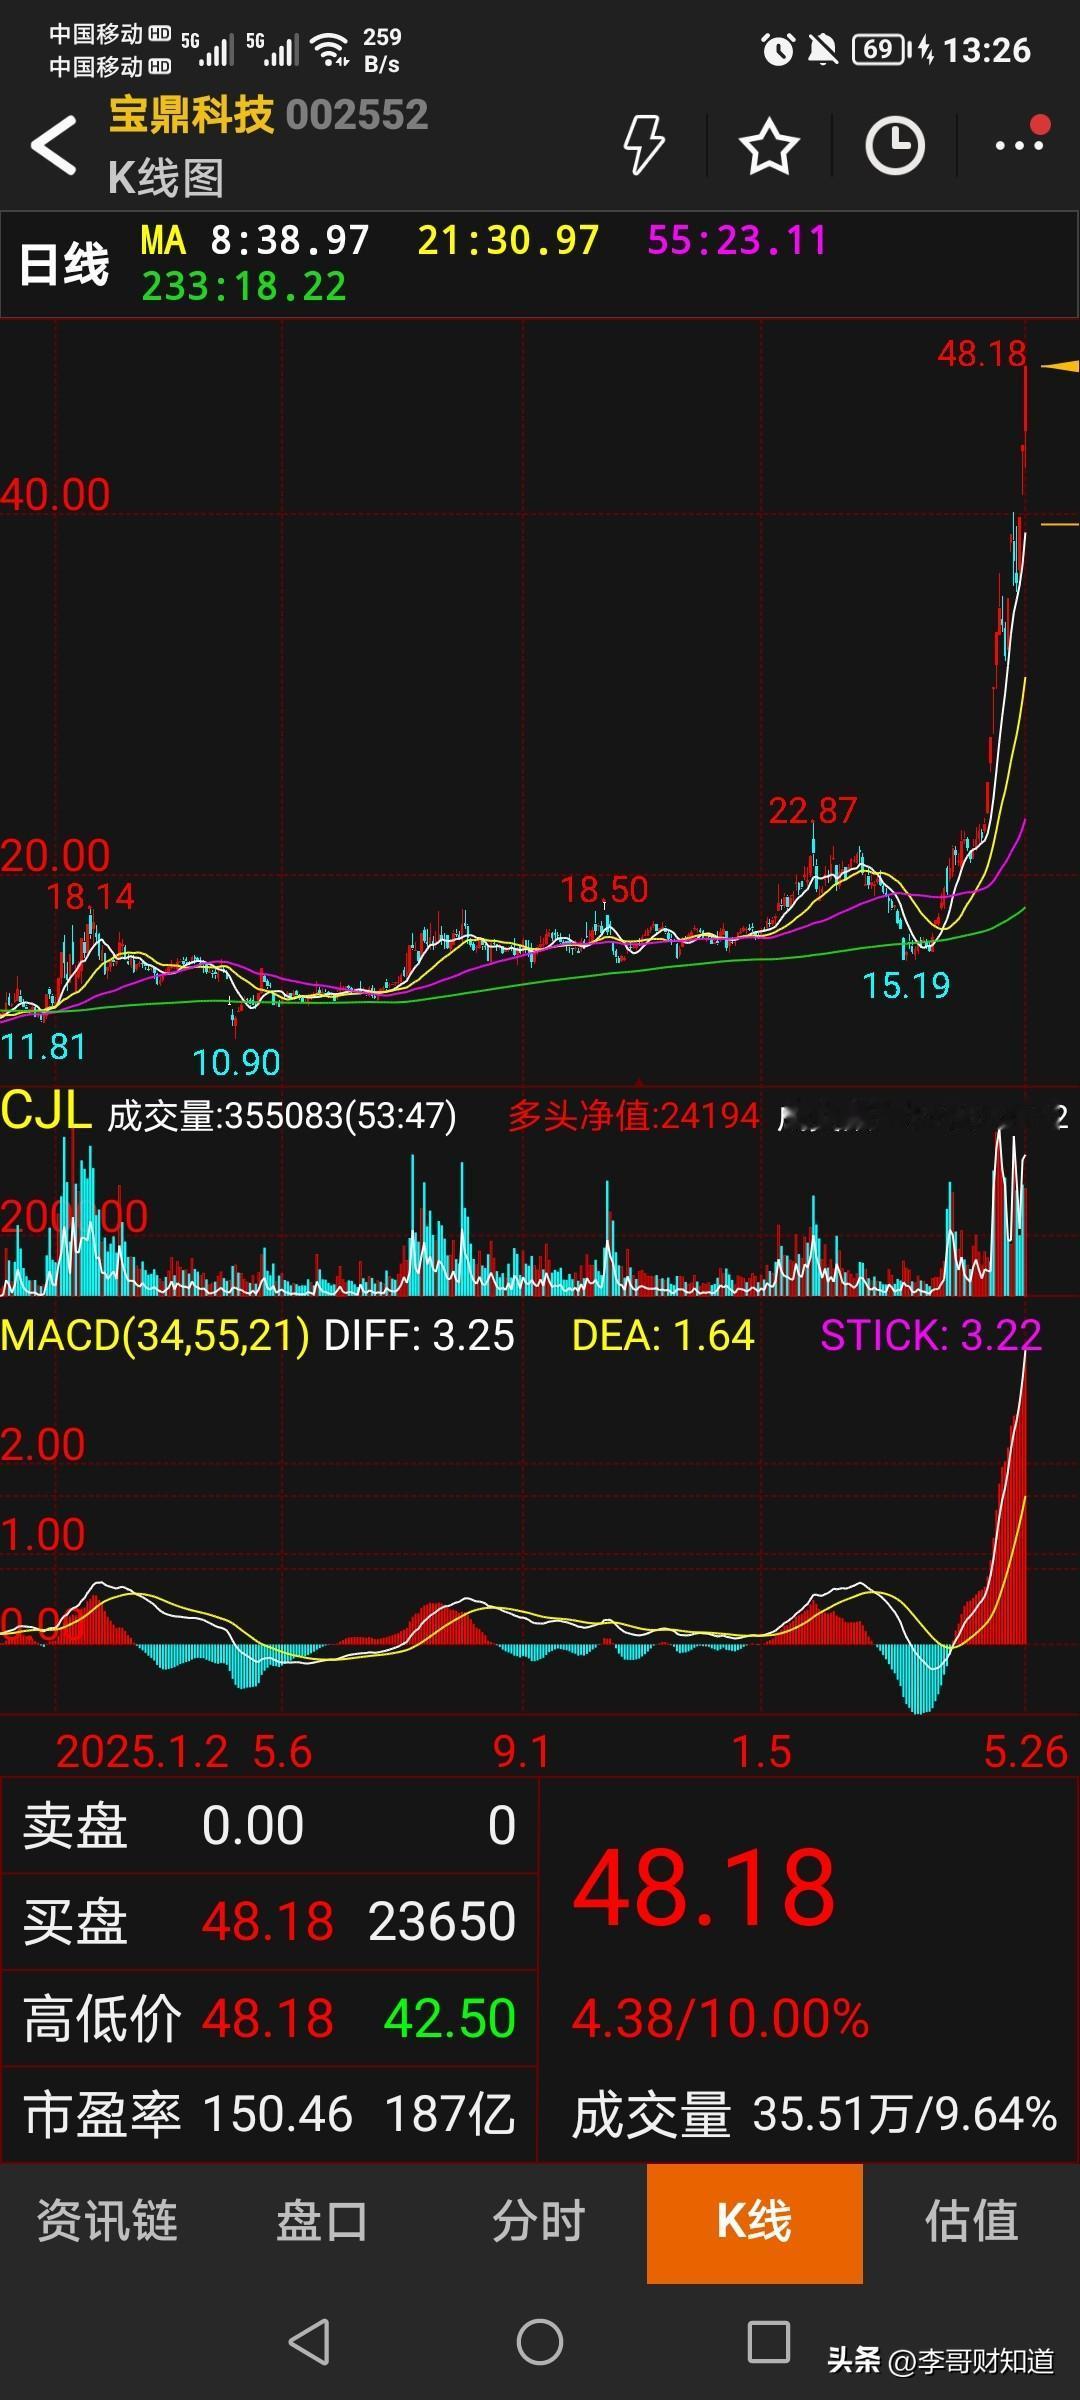This screenshot has height=2400, width=1080.
Task: Tap the 2025.1.2 date on axis
Action: (x=142, y=1752)
